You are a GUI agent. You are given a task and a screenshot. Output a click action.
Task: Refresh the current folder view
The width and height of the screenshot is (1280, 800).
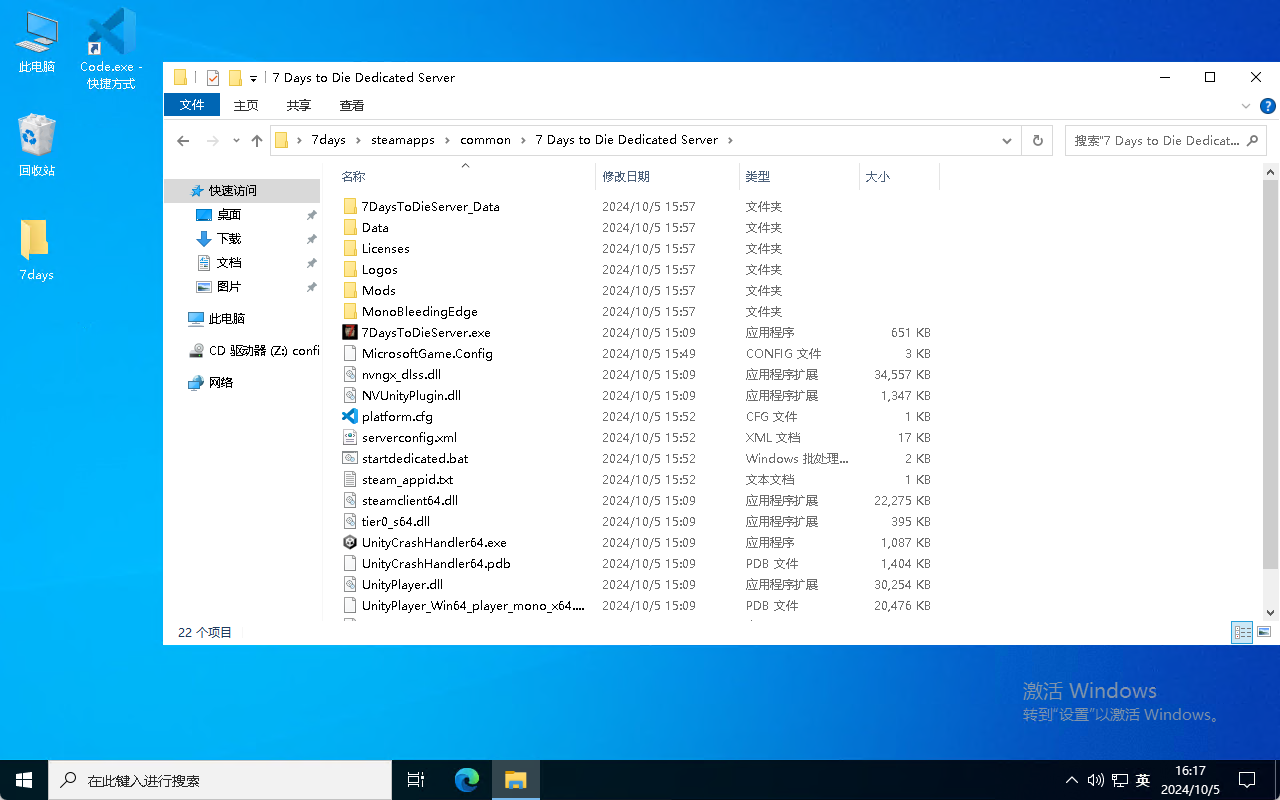[1037, 140]
